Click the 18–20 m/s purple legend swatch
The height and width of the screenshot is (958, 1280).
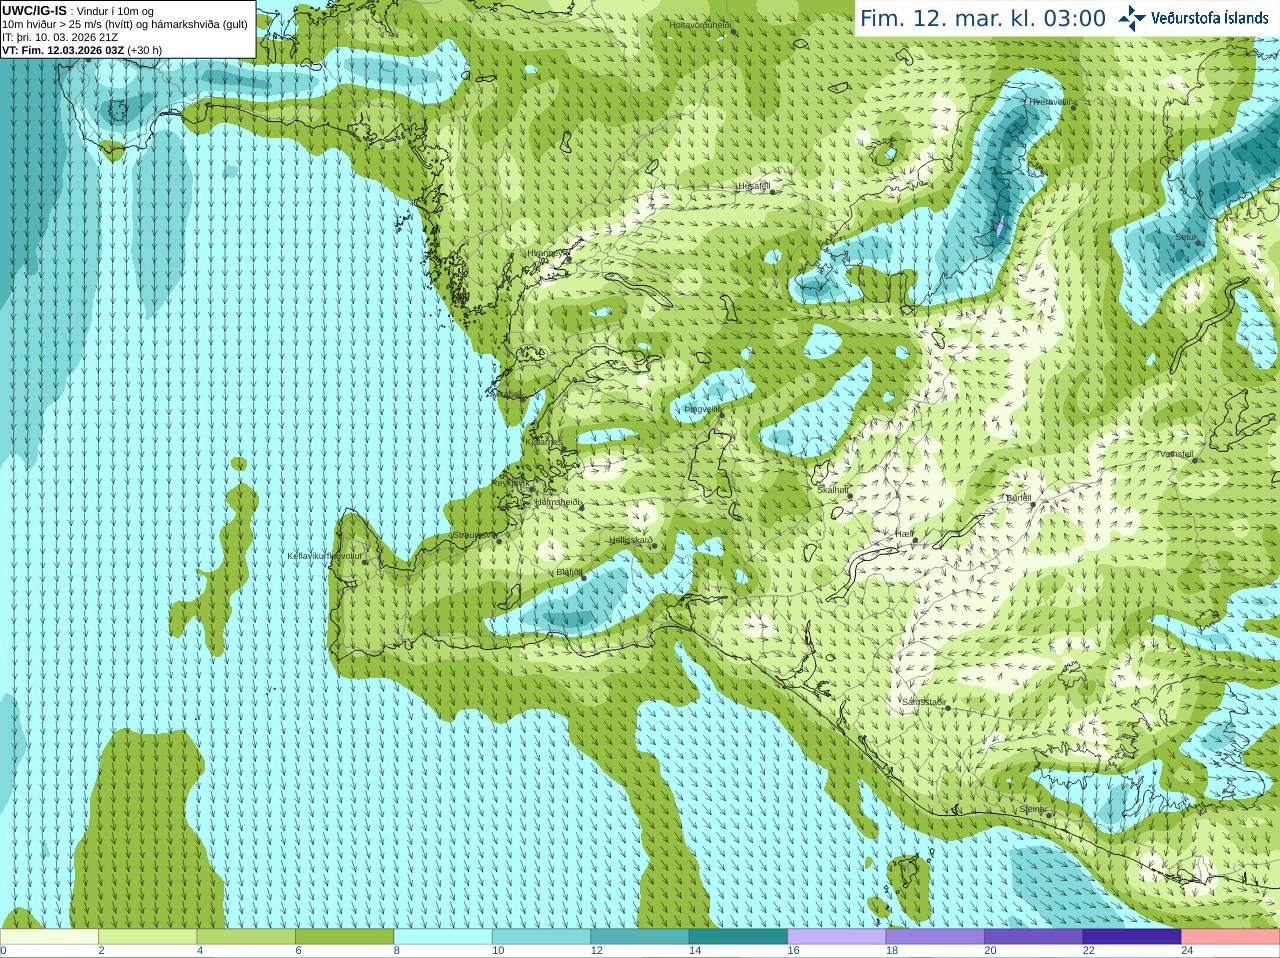point(935,937)
